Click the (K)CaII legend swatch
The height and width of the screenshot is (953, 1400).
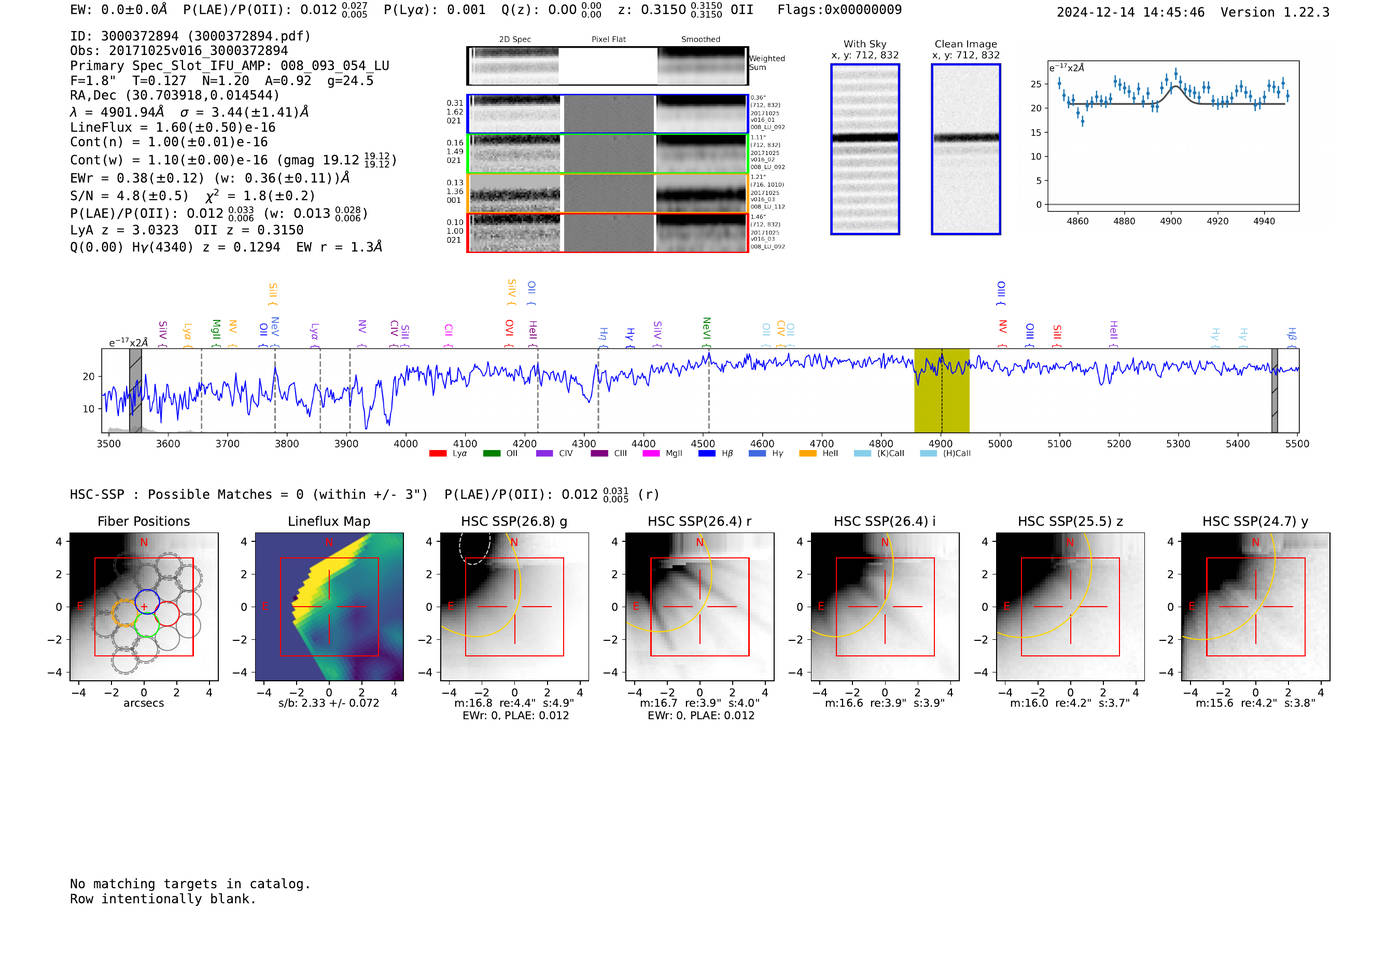[862, 453]
